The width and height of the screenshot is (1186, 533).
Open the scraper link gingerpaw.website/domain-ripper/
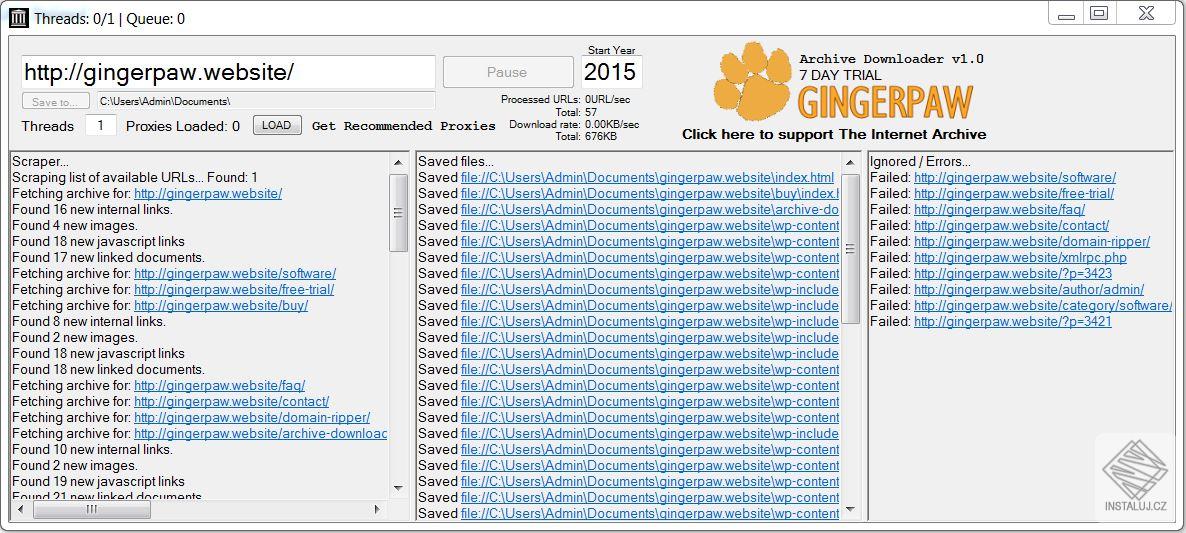coord(253,417)
